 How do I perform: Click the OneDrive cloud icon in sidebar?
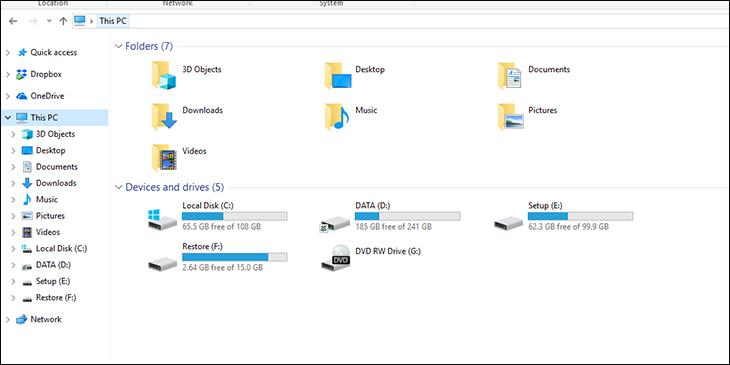coord(22,96)
